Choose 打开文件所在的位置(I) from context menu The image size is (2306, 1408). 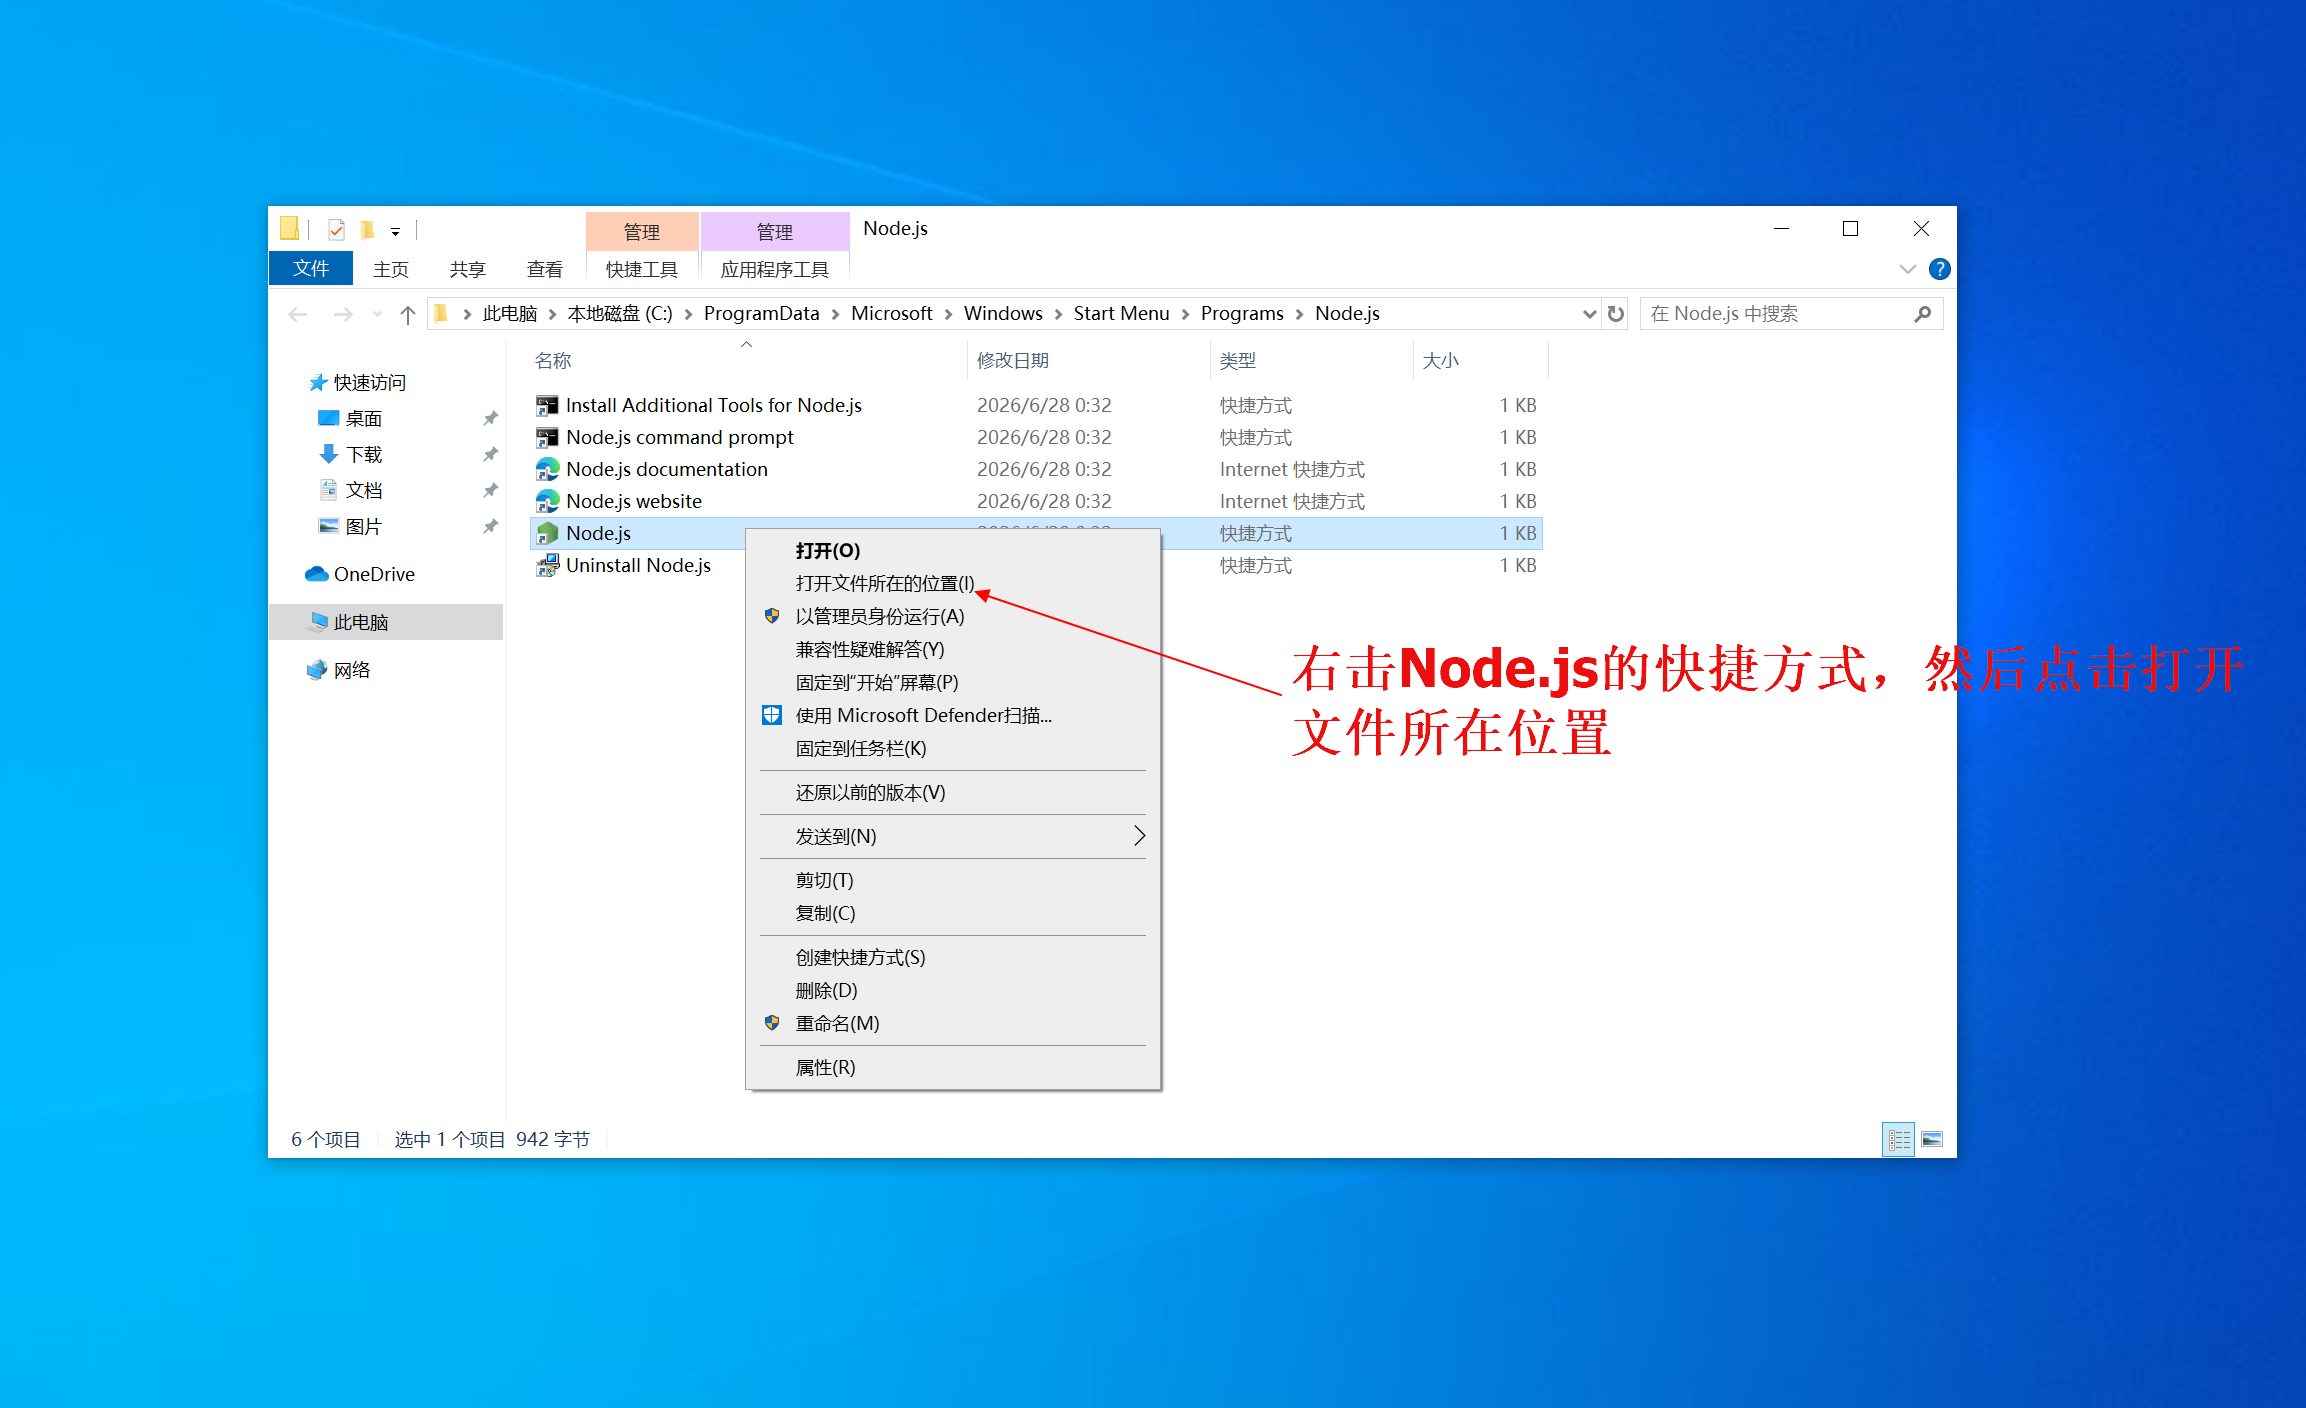tap(953, 583)
